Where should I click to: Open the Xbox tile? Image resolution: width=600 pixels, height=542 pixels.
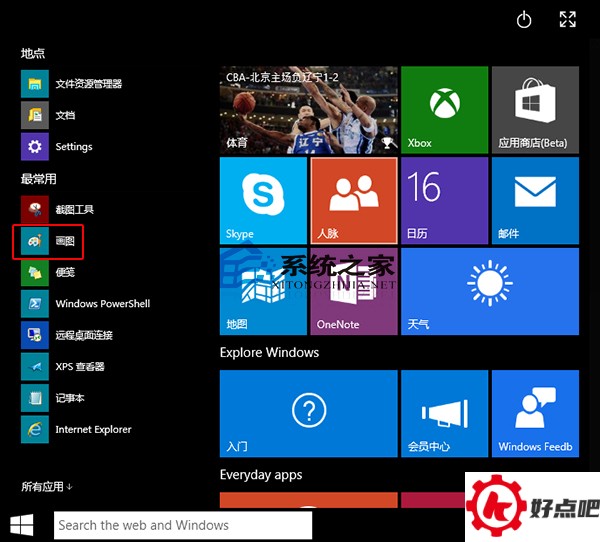tap(445, 110)
